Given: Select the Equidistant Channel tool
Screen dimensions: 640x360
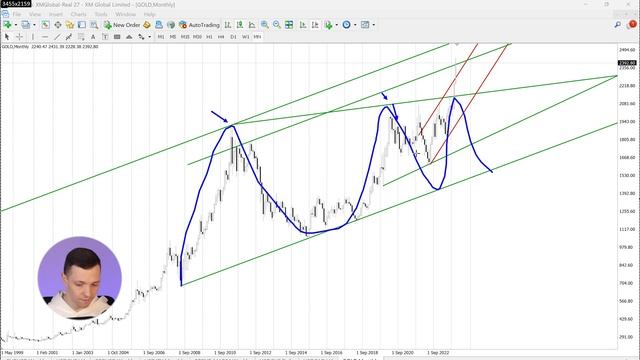Looking at the screenshot, I should [x=69, y=37].
